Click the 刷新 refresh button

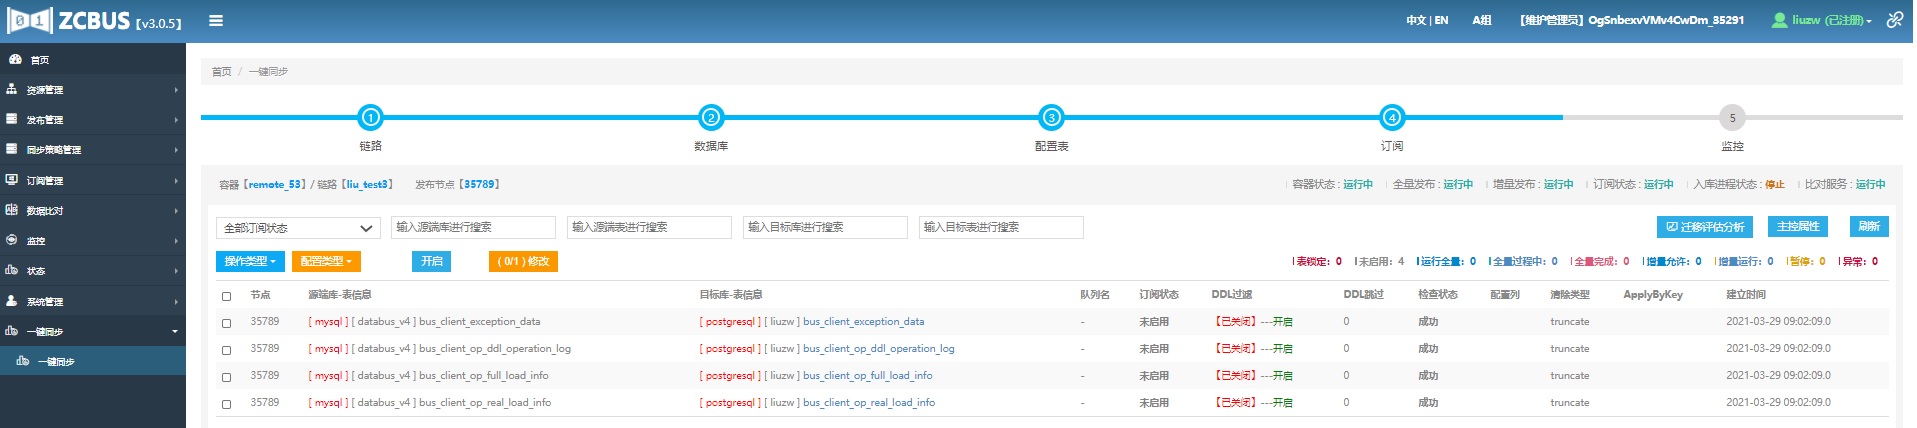coord(1868,227)
